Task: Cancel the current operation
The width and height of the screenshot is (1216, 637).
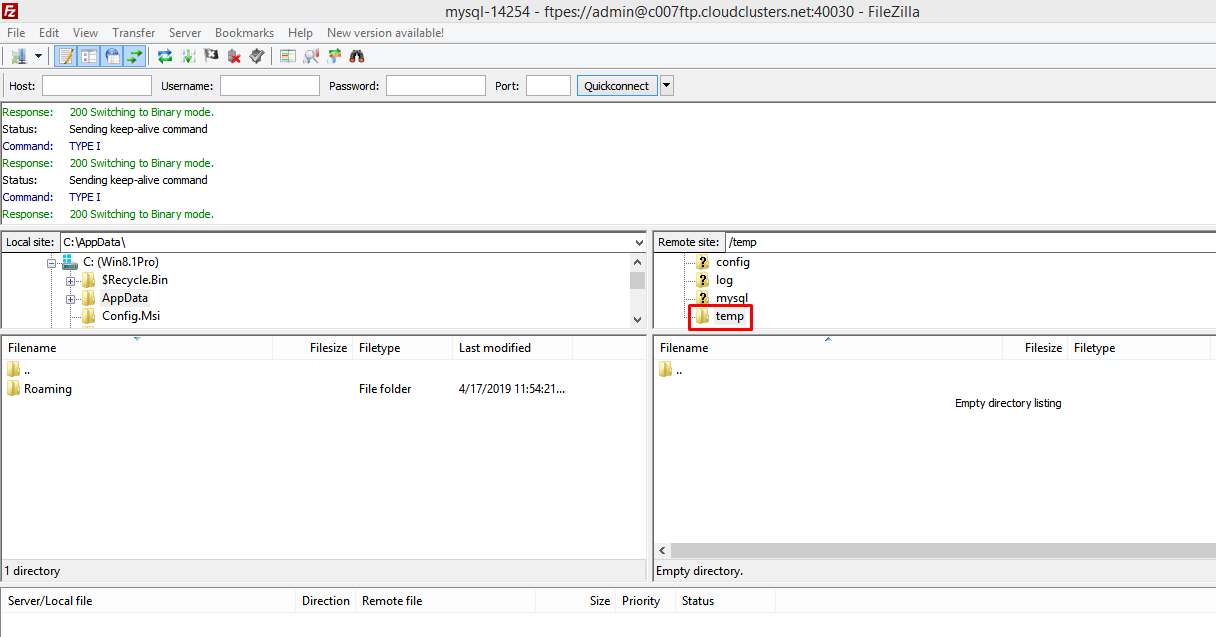Action: click(211, 56)
